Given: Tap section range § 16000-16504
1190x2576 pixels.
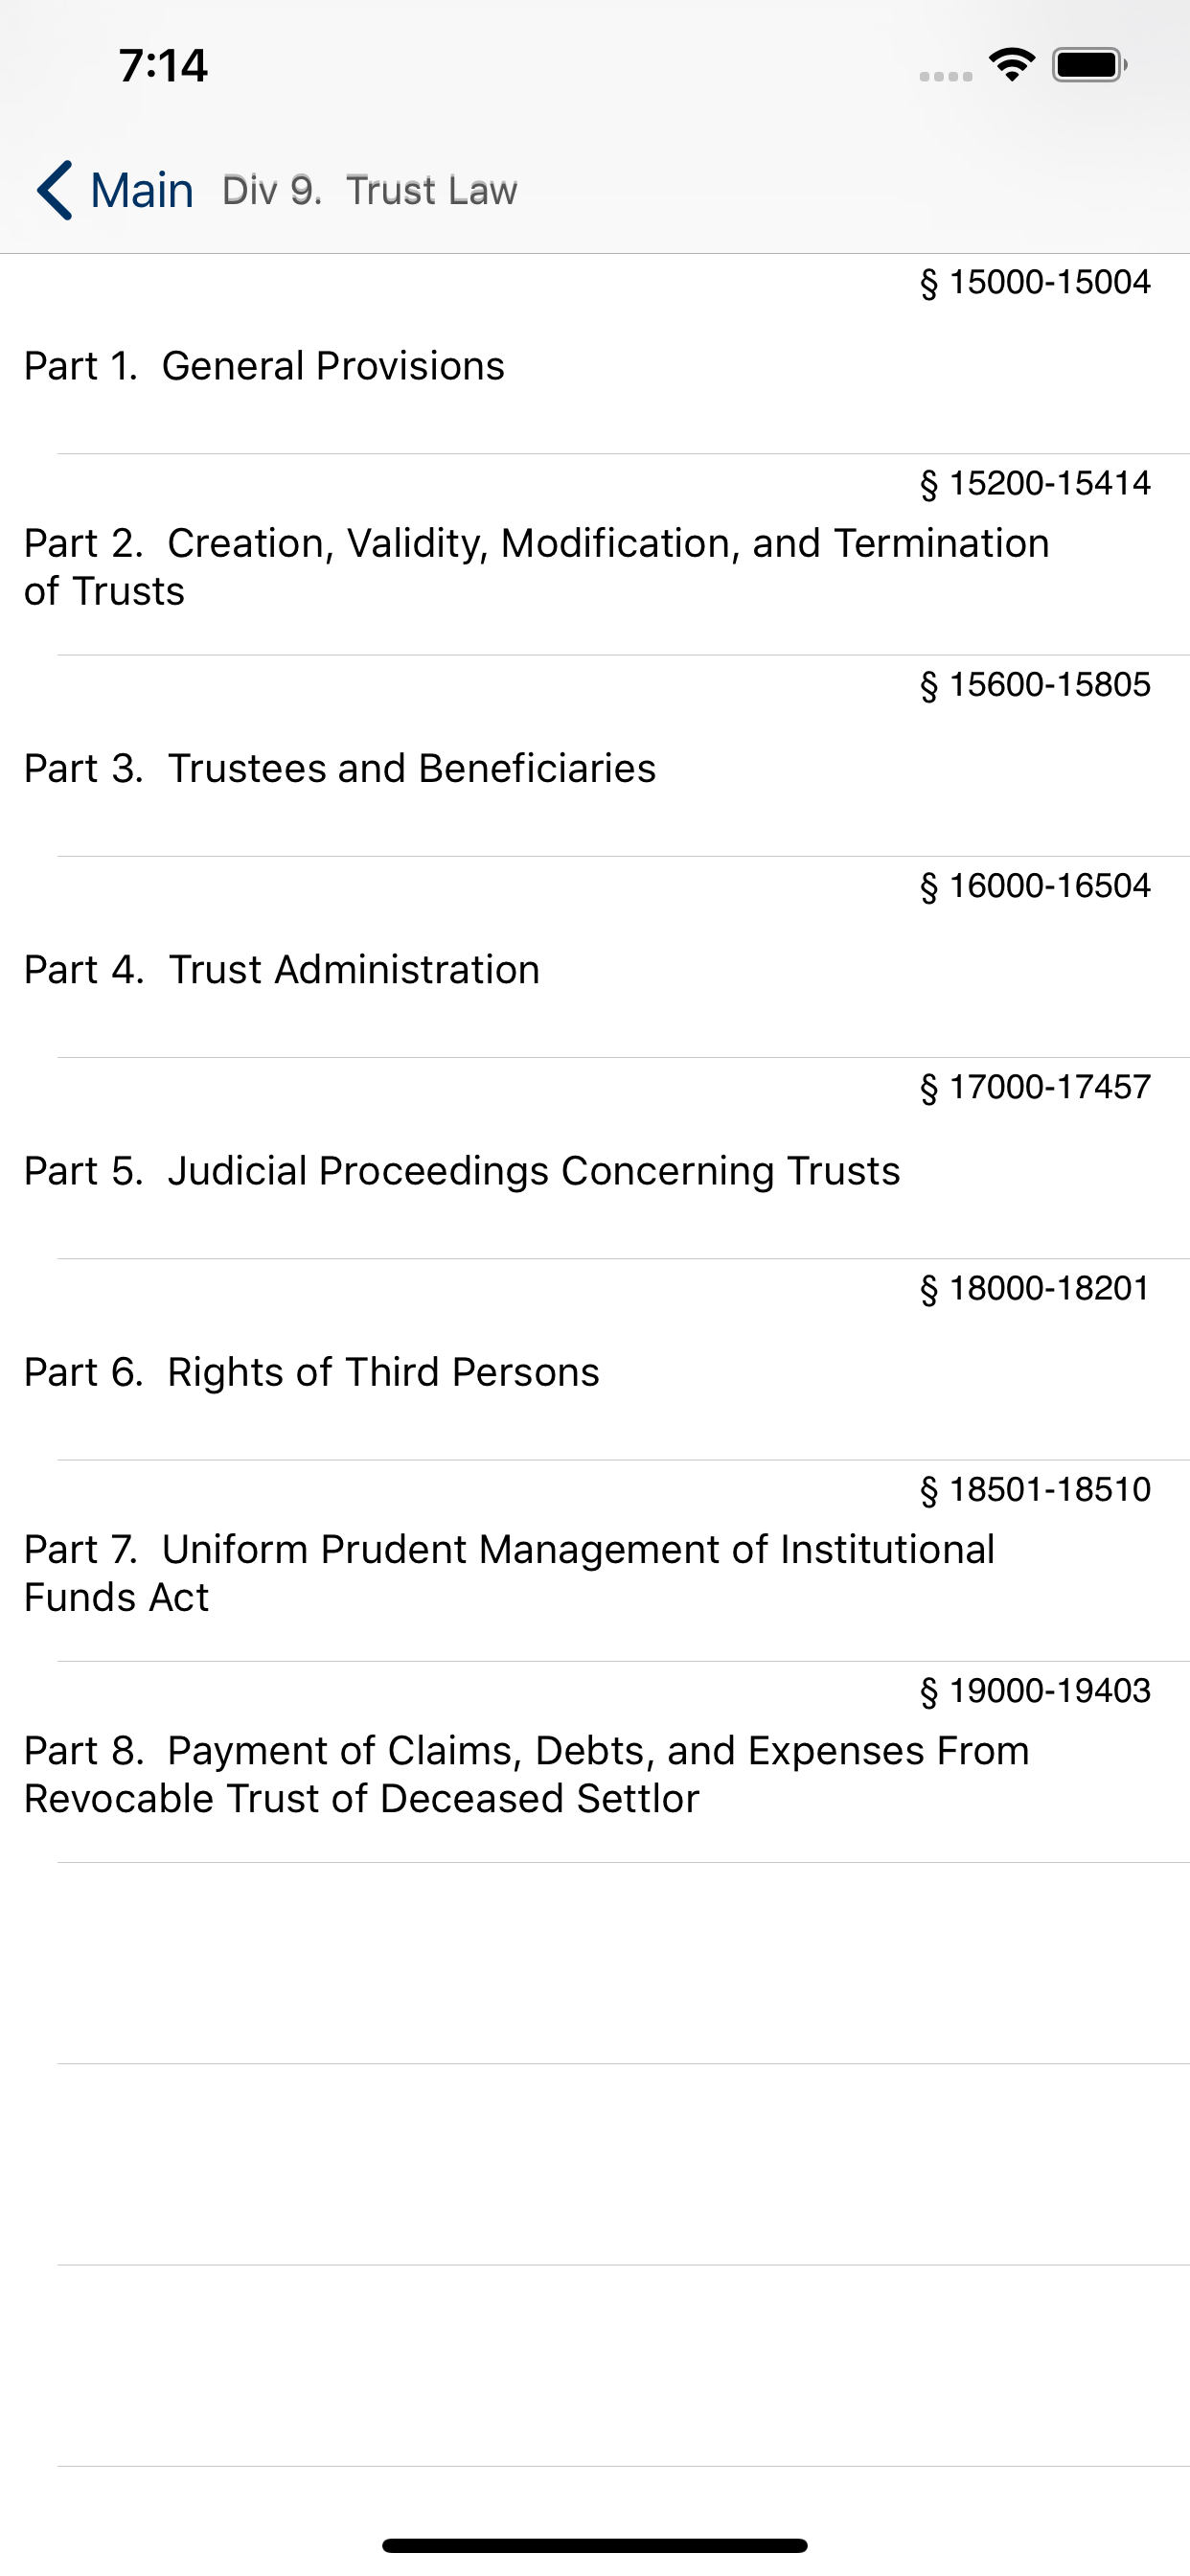Looking at the screenshot, I should tap(1035, 886).
